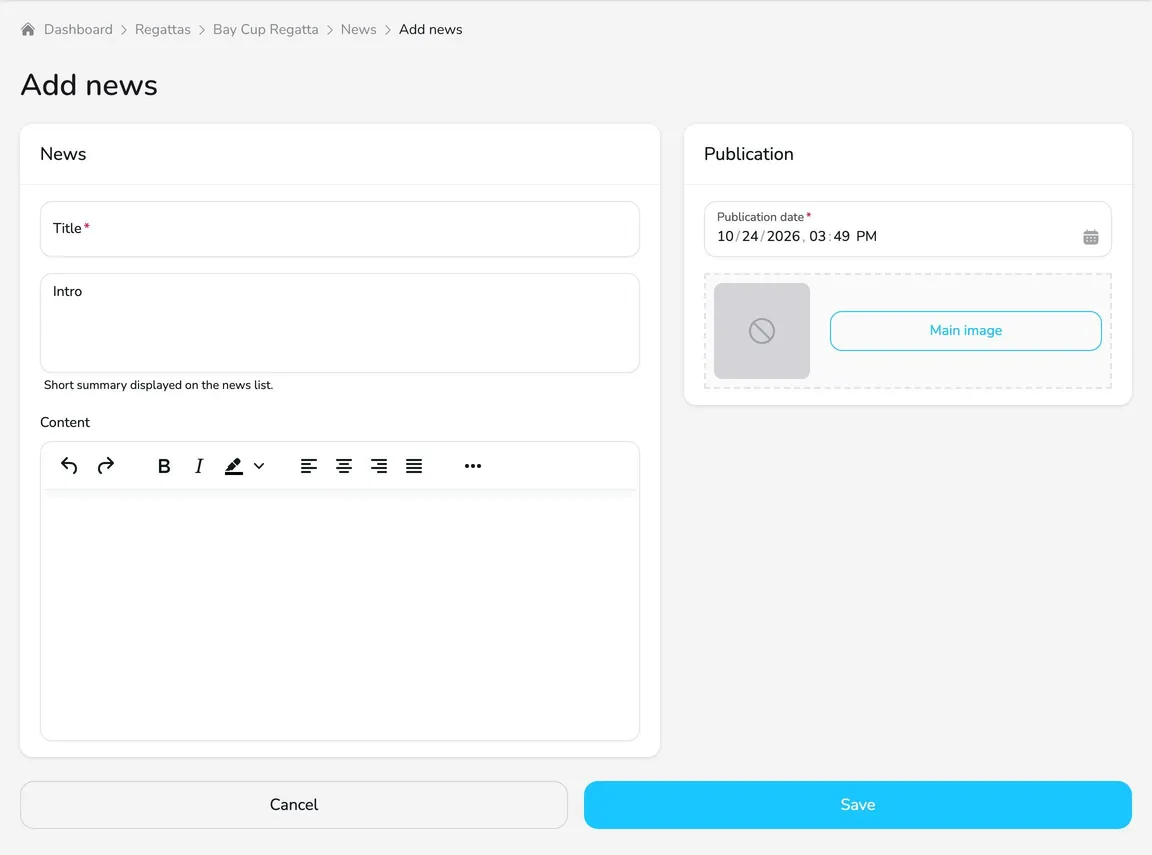Open highlight color dropdown arrow
Screen dimensions: 1152x855
[x=259, y=466]
